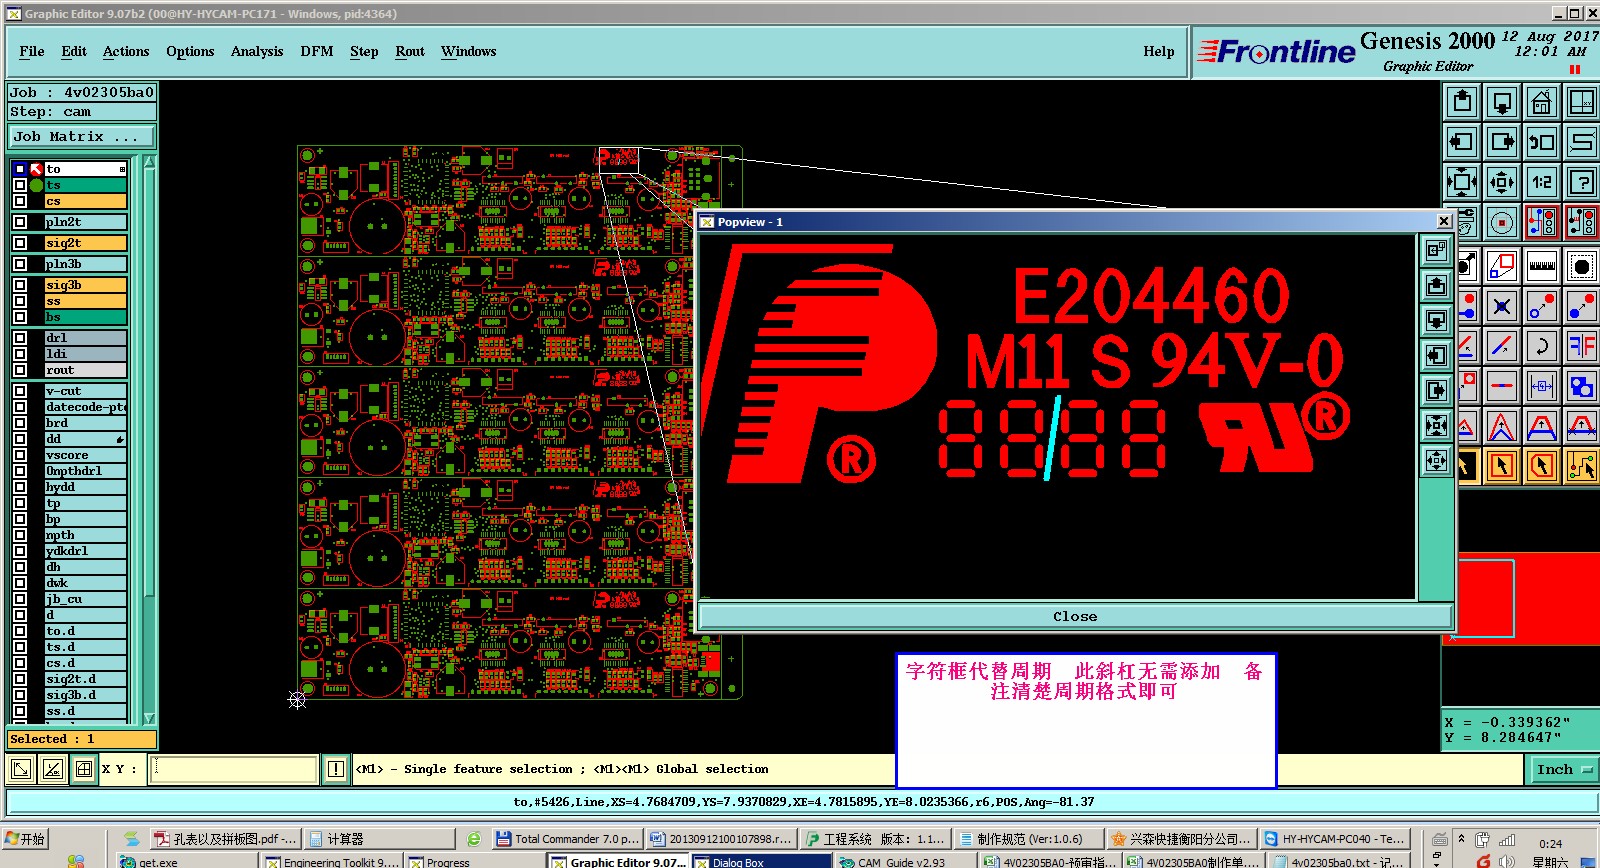Viewport: 1600px width, 868px height.
Task: Toggle the checkbox for layer sig2t
Action: click(x=20, y=243)
